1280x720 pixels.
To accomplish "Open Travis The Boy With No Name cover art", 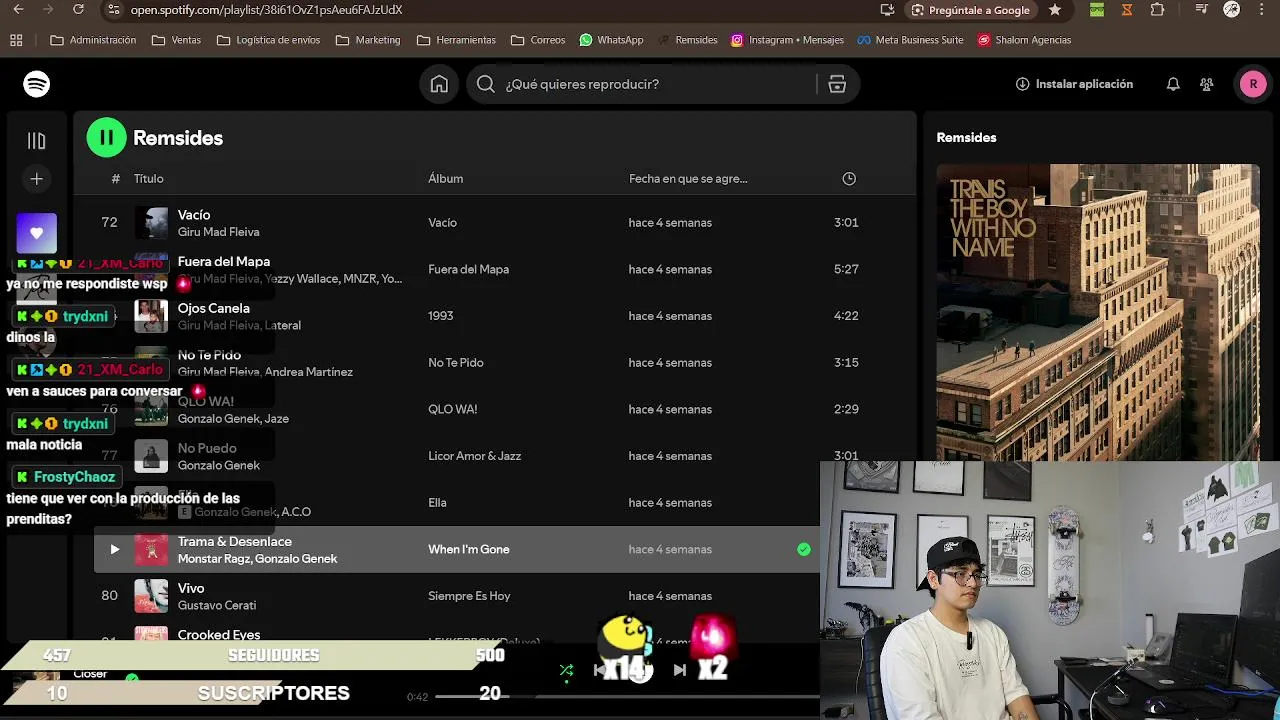I will coord(1098,312).
